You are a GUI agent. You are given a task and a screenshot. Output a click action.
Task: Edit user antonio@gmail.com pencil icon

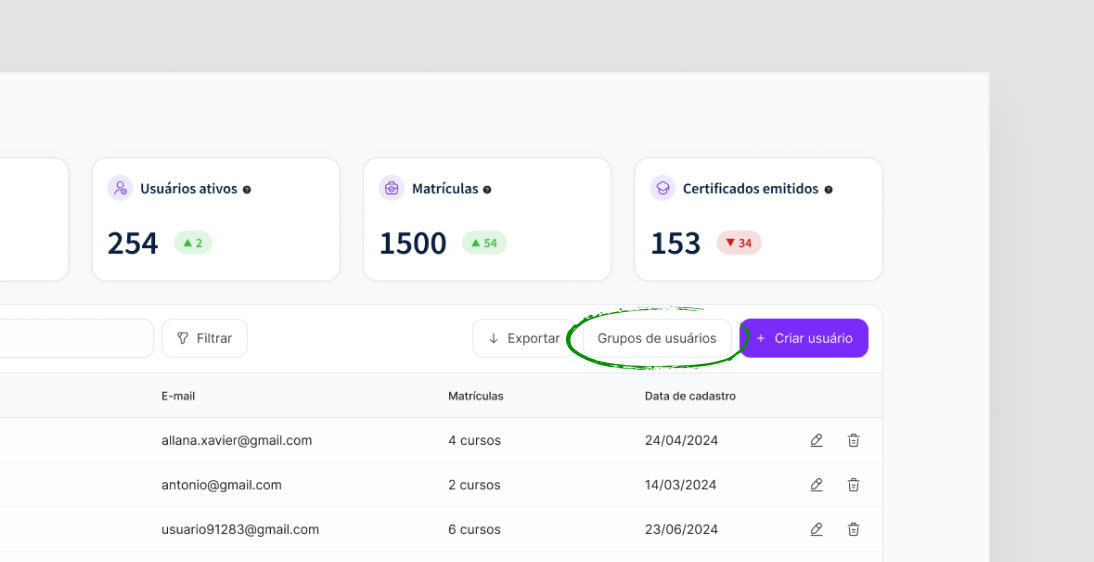[816, 485]
